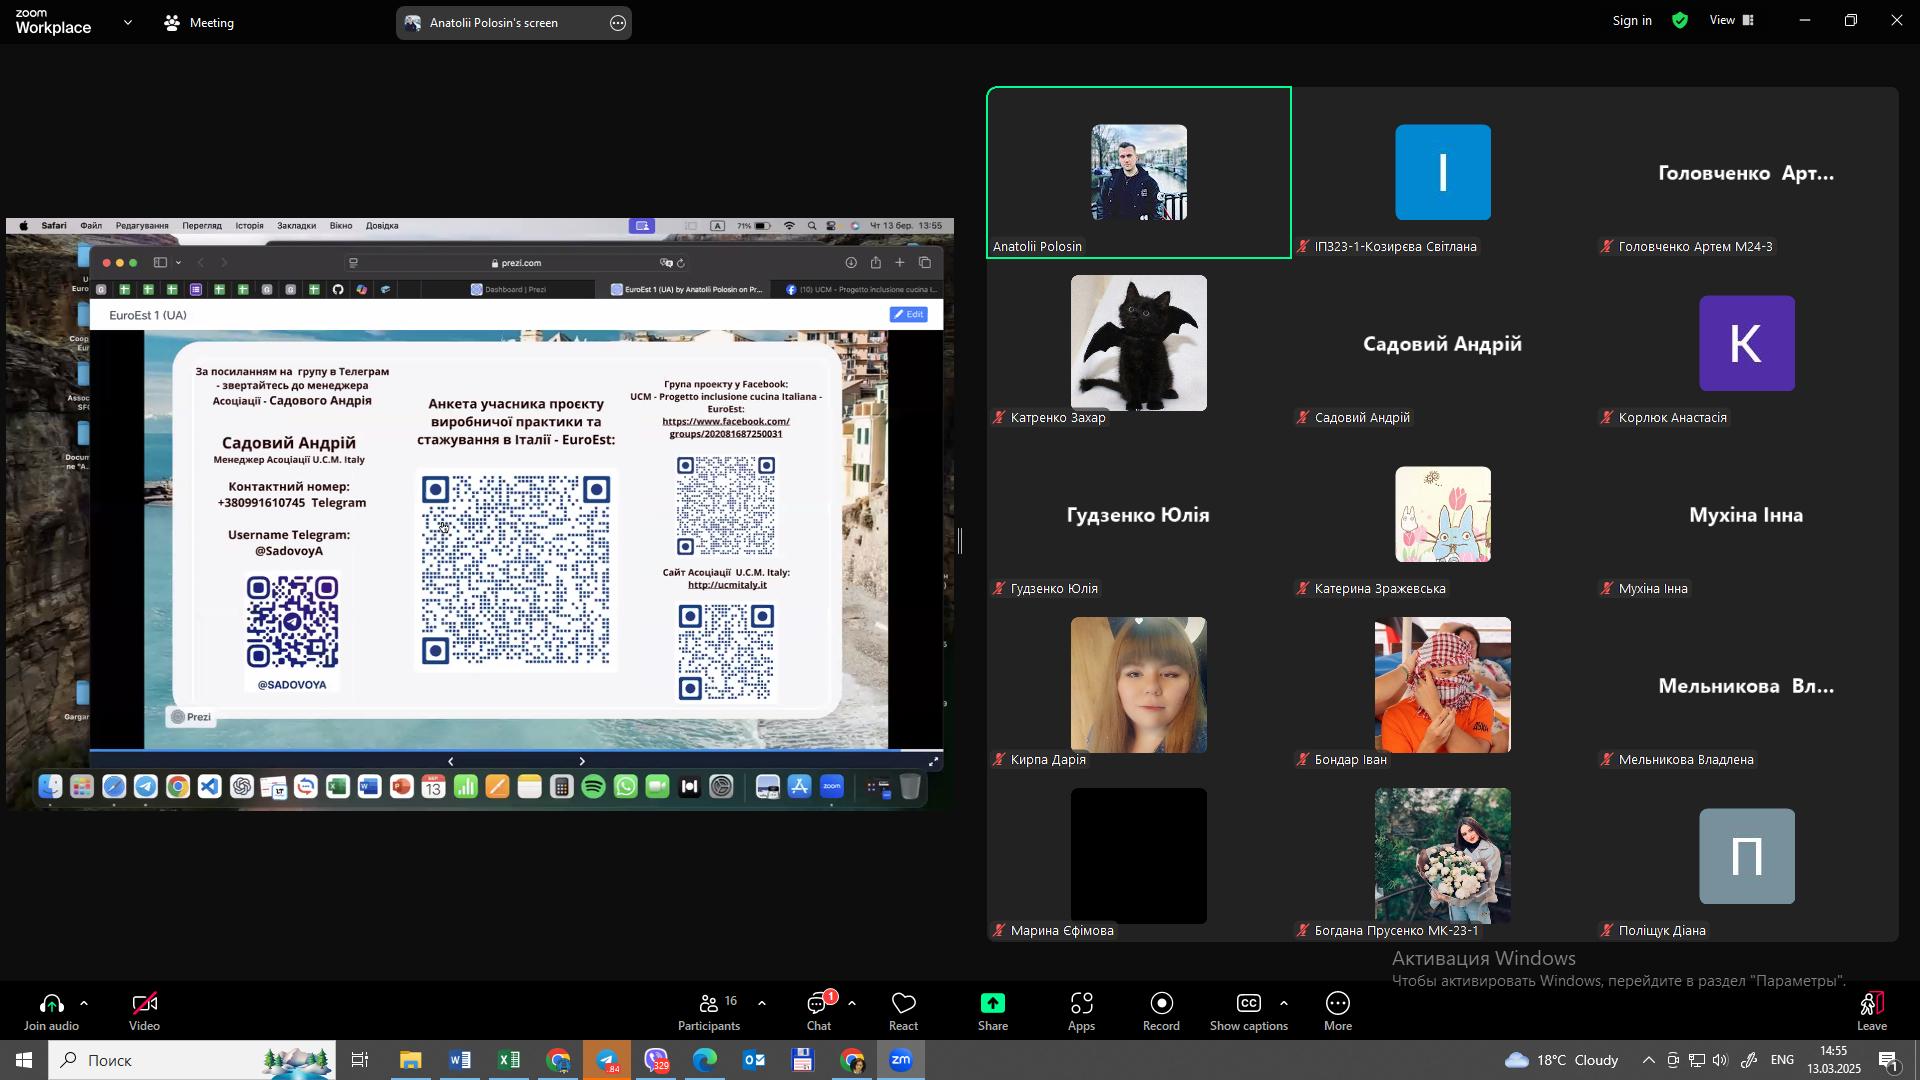Open the Windows Start menu
Image resolution: width=1920 pixels, height=1080 pixels.
click(23, 1060)
